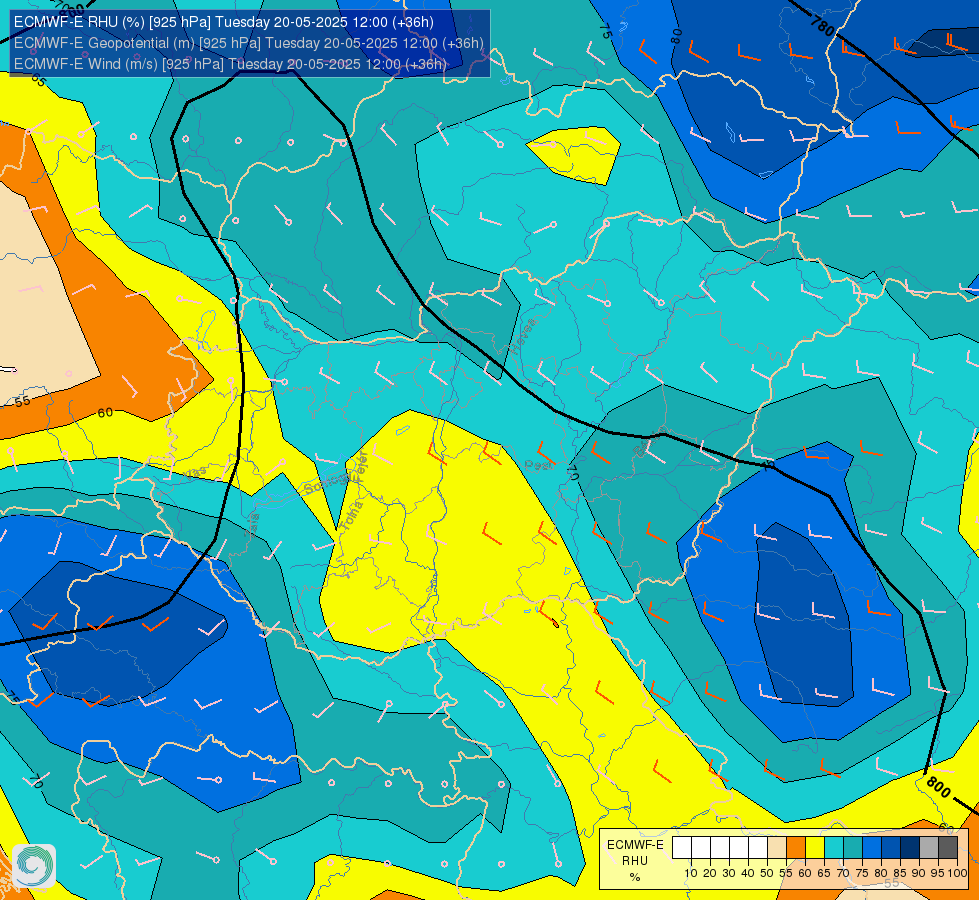Click the legend tick value 50

767,873
